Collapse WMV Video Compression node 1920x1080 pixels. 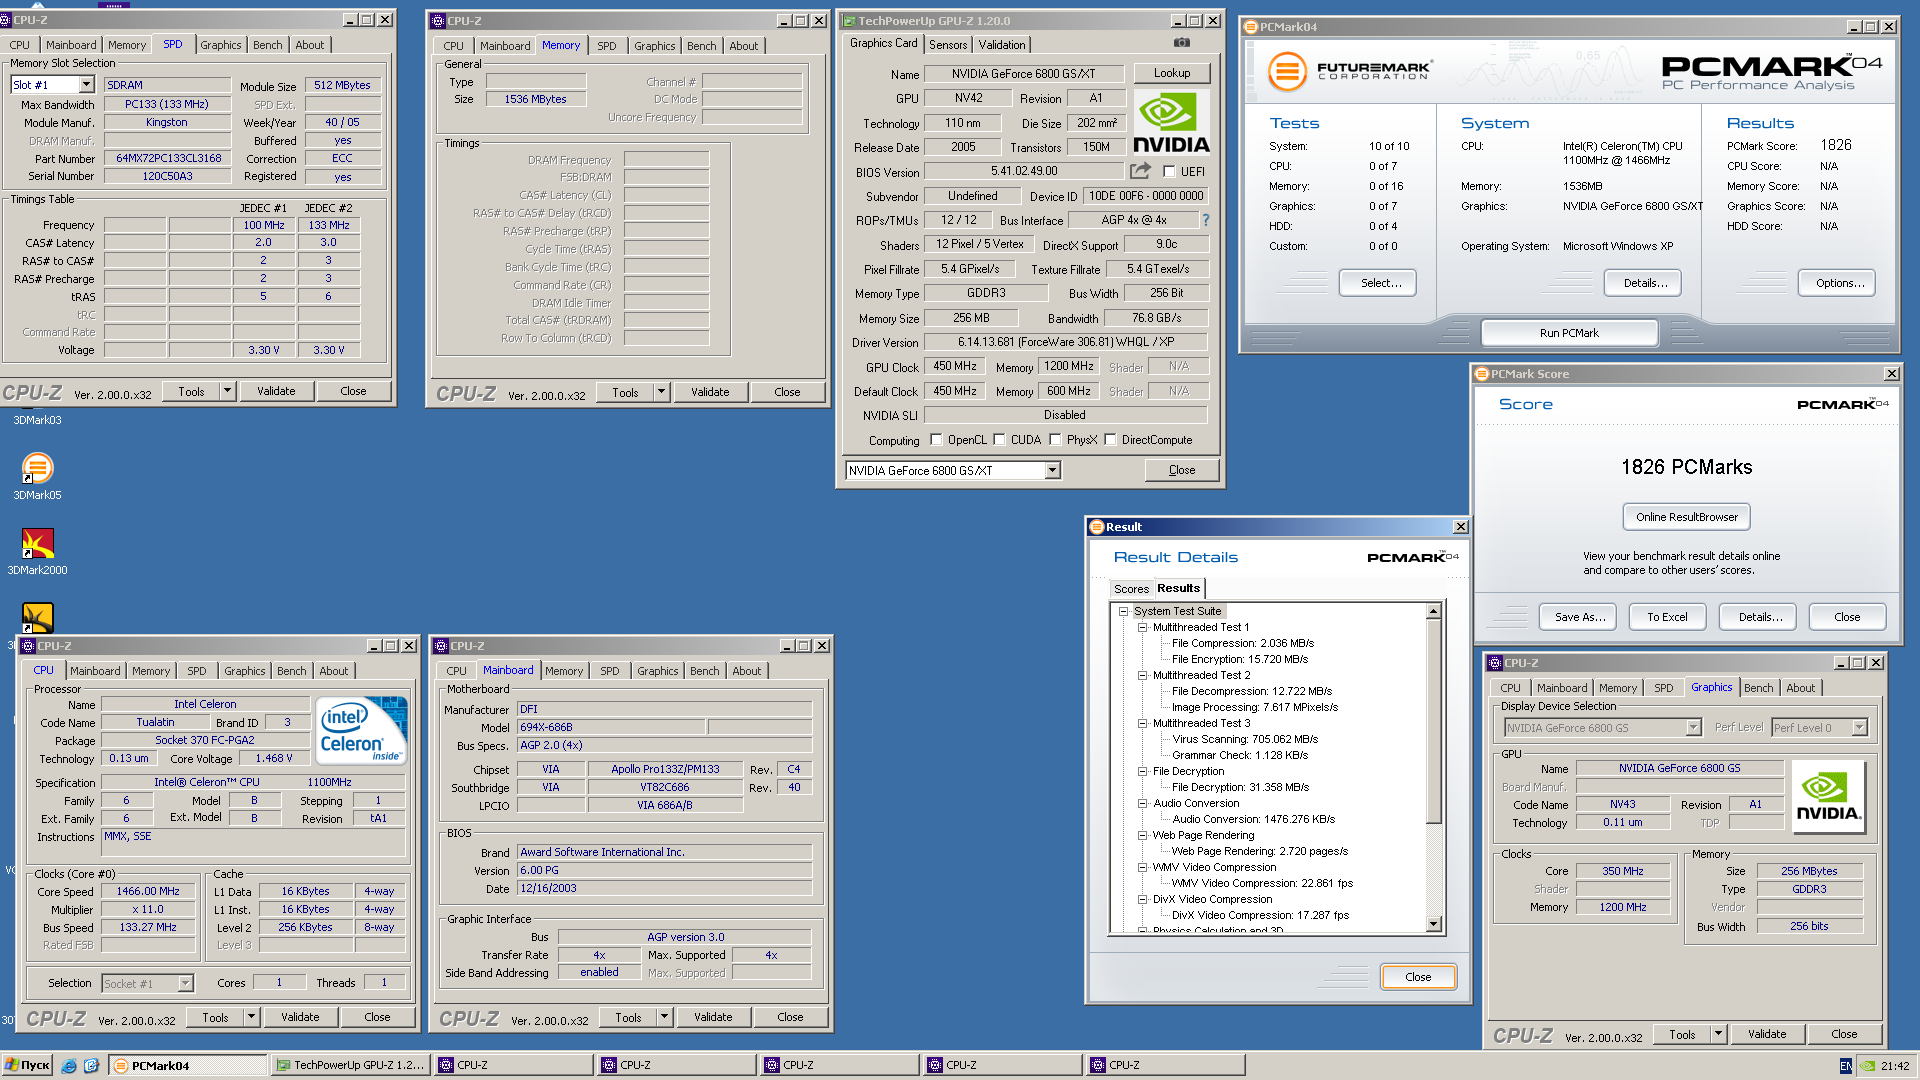pyautogui.click(x=1142, y=867)
